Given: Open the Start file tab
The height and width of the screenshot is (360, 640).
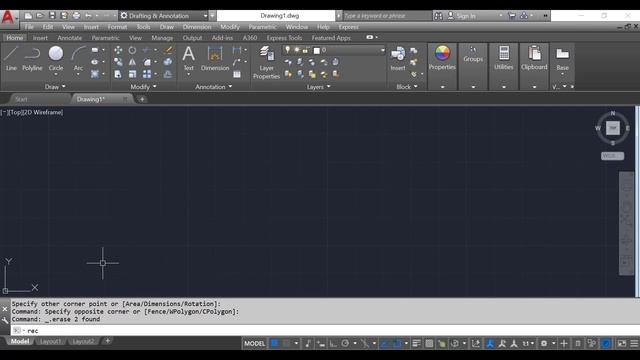Looking at the screenshot, I should (x=21, y=99).
